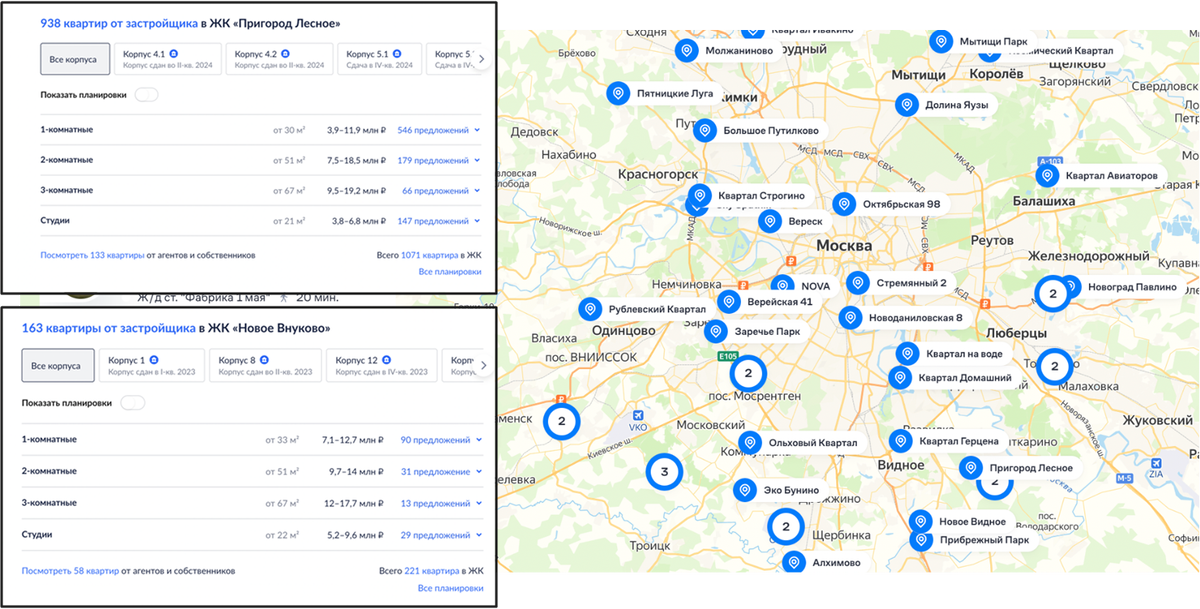Click the price 3,9–11,9 млн ₽
The height and width of the screenshot is (609, 1200).
click(x=356, y=130)
